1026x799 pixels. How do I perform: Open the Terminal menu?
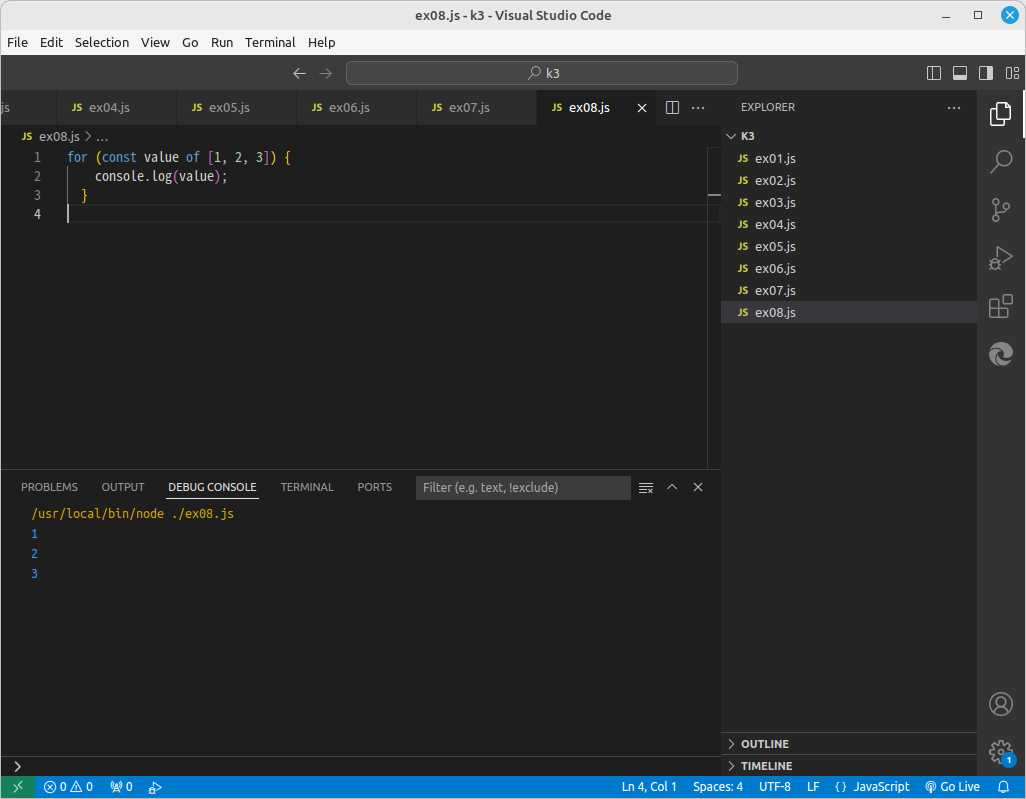pyautogui.click(x=270, y=43)
